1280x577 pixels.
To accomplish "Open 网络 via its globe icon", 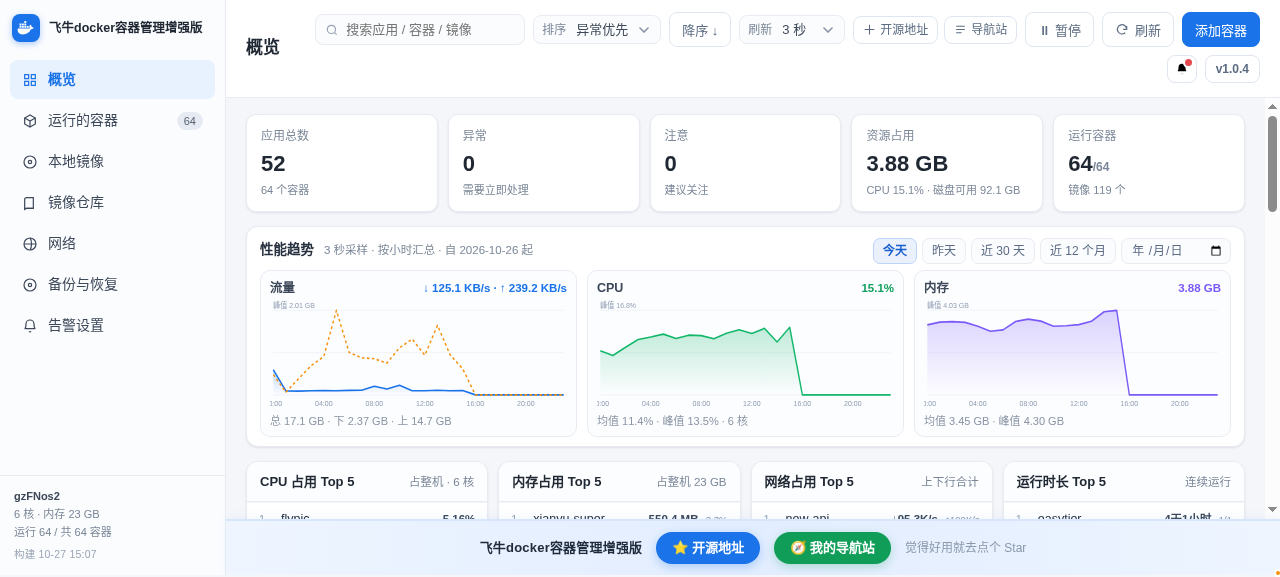I will (30, 244).
